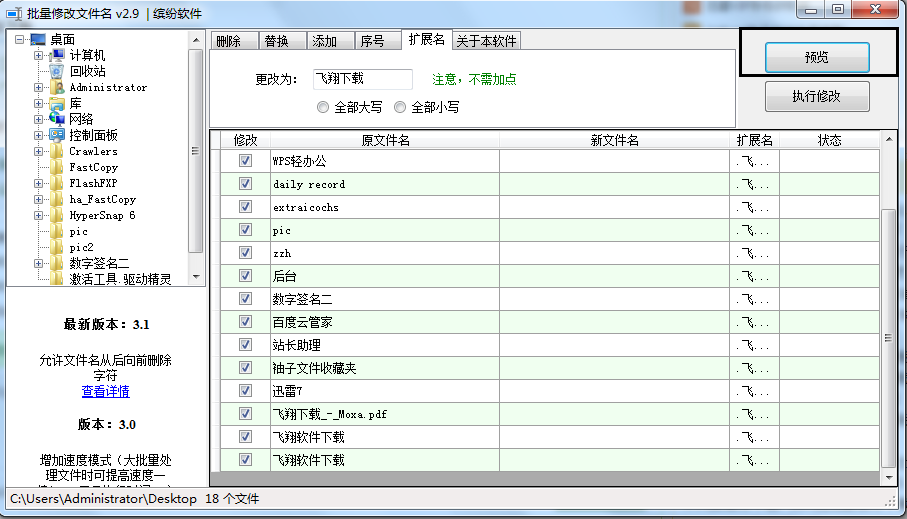Image resolution: width=907 pixels, height=519 pixels.
Task: Click the Crawlers folder icon
Action: click(x=57, y=152)
